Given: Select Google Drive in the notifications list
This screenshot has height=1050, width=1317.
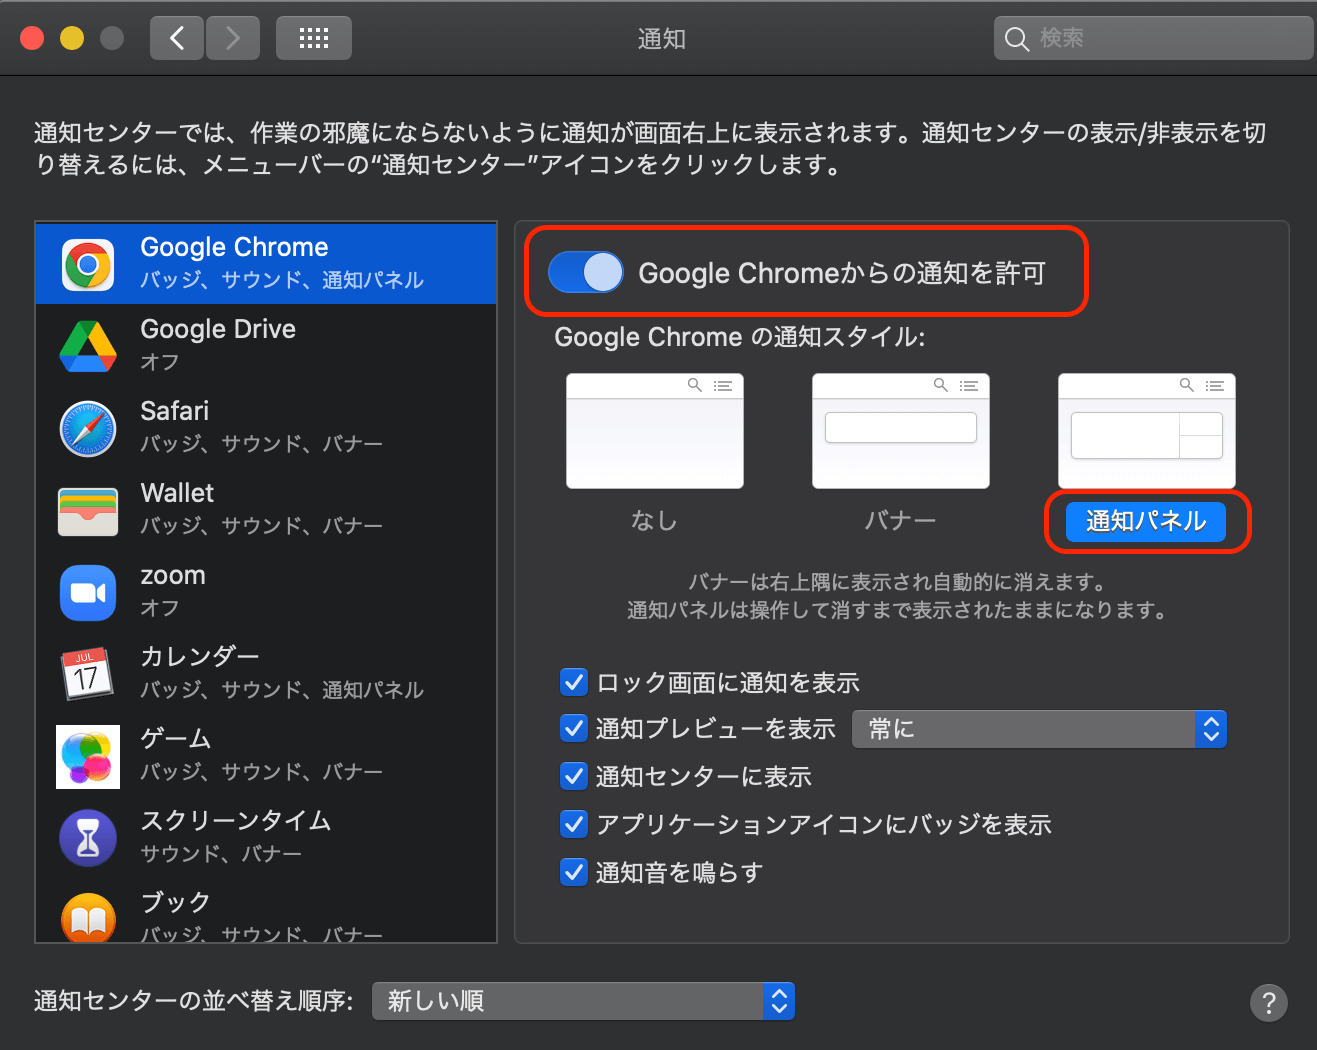Looking at the screenshot, I should [x=87, y=345].
